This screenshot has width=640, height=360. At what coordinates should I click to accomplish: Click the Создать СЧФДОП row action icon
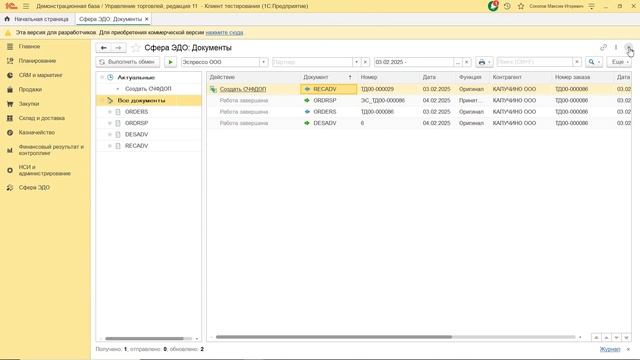click(213, 89)
